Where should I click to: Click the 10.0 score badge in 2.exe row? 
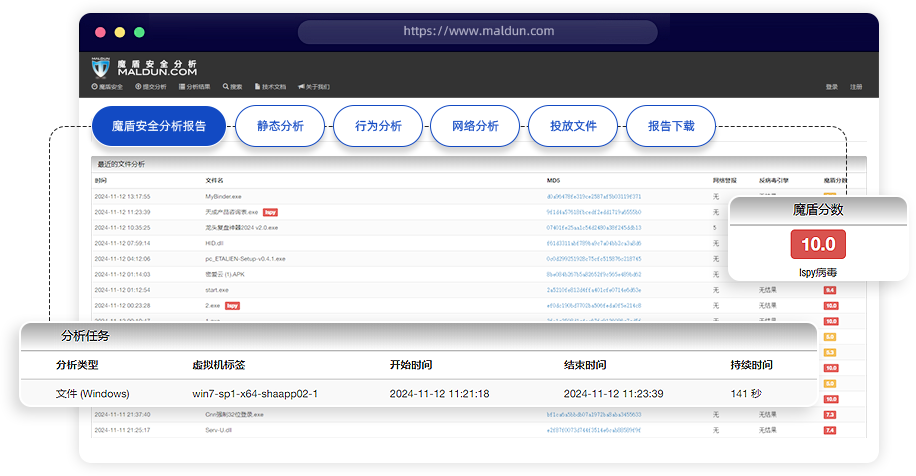pyautogui.click(x=831, y=305)
